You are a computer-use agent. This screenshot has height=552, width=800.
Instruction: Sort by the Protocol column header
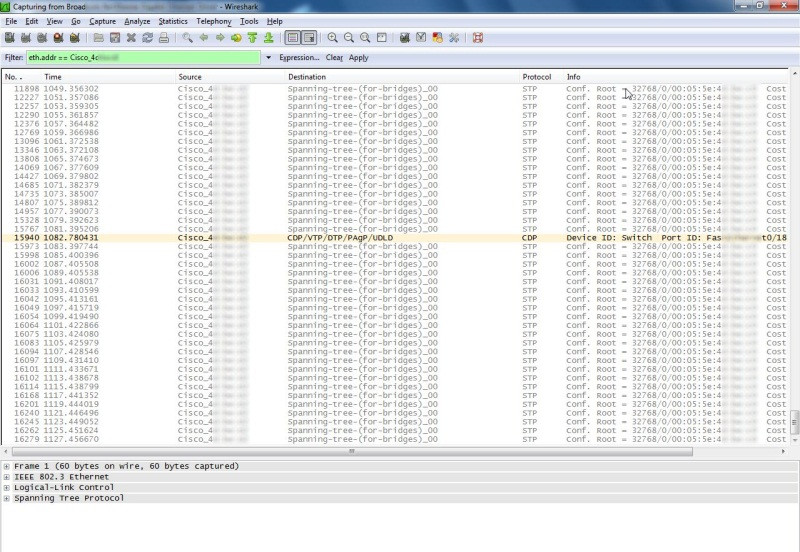[541, 77]
